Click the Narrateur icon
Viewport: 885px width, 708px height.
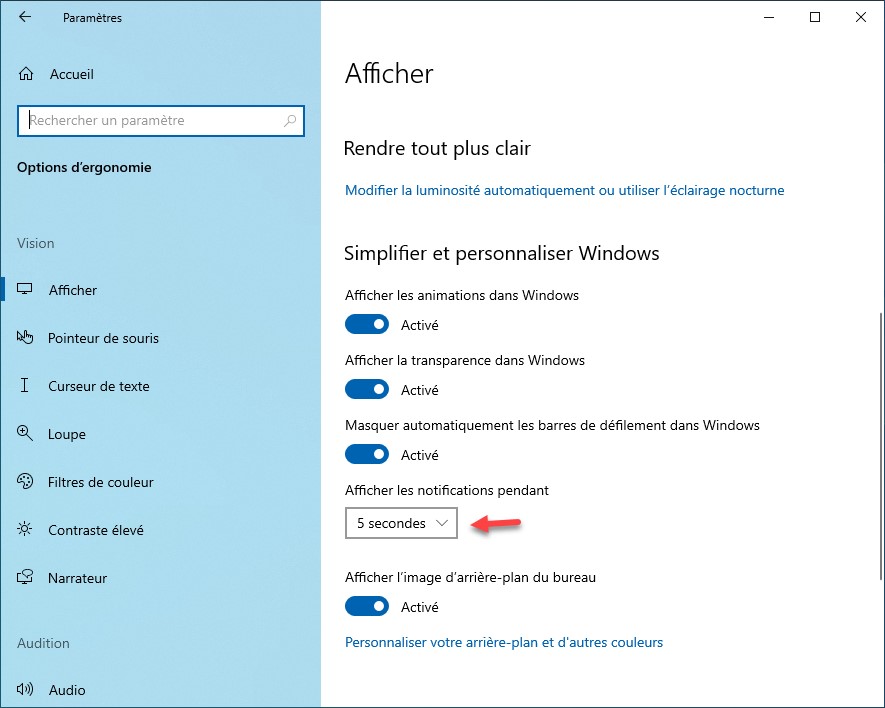pyautogui.click(x=26, y=578)
